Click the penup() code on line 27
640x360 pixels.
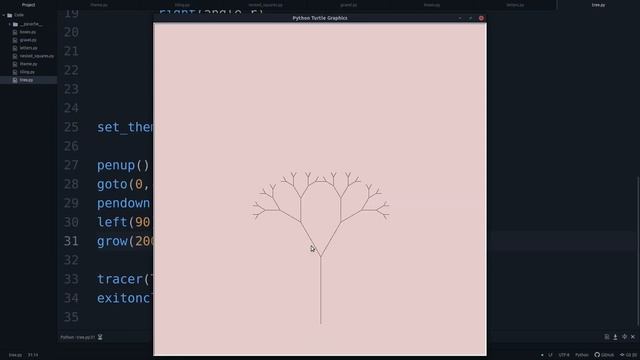click(123, 165)
